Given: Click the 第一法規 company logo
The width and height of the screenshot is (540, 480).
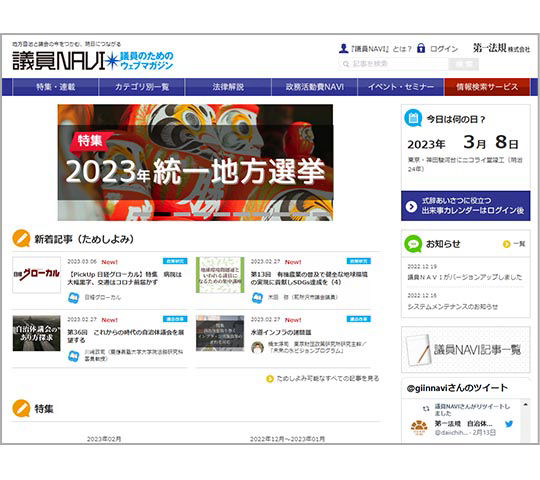Looking at the screenshot, I should point(501,48).
